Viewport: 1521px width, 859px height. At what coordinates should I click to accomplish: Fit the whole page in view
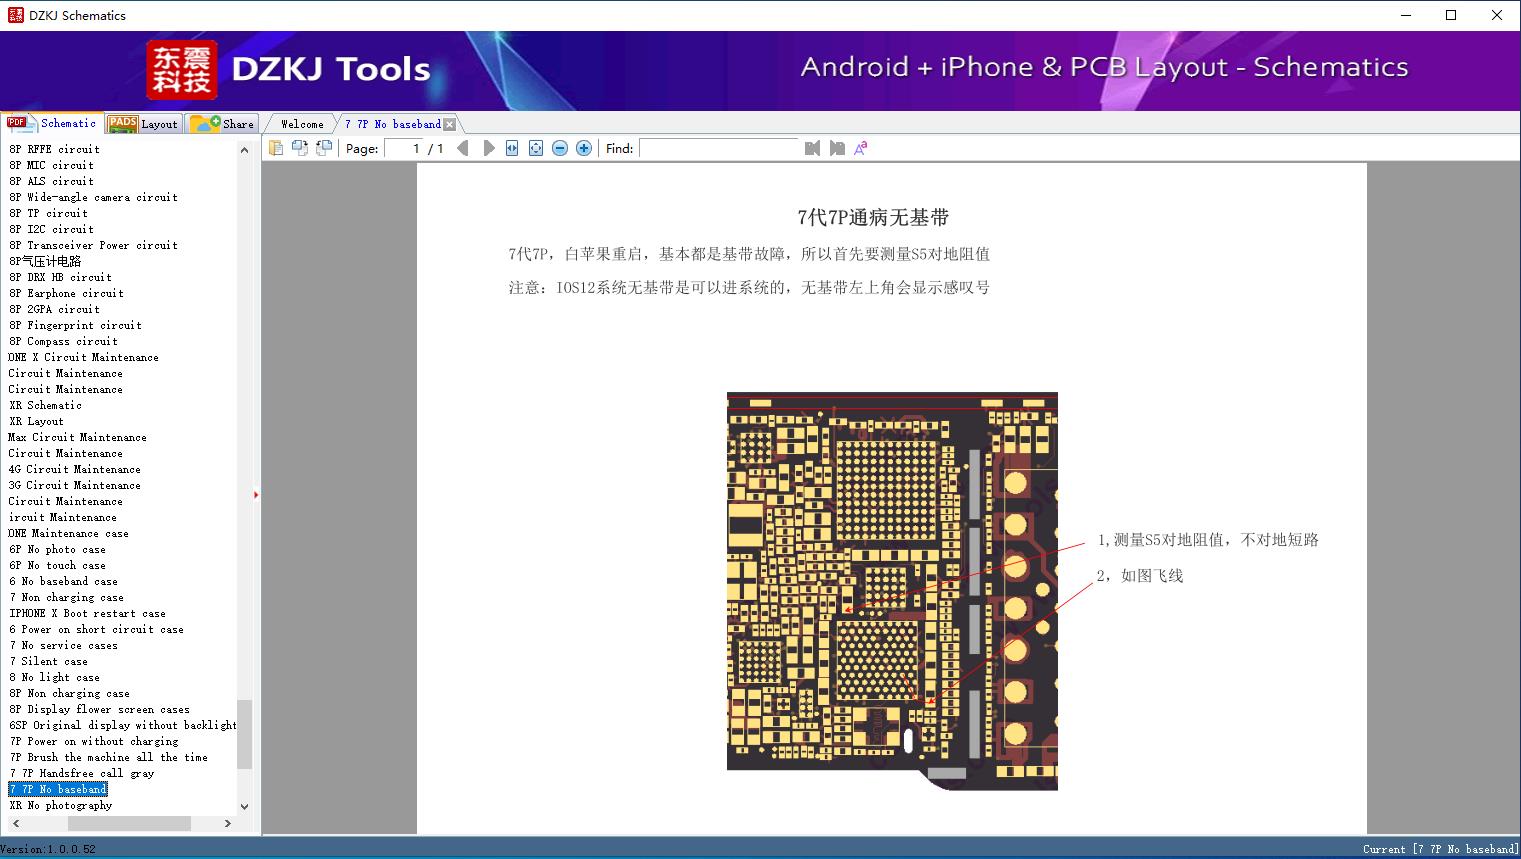pos(536,148)
